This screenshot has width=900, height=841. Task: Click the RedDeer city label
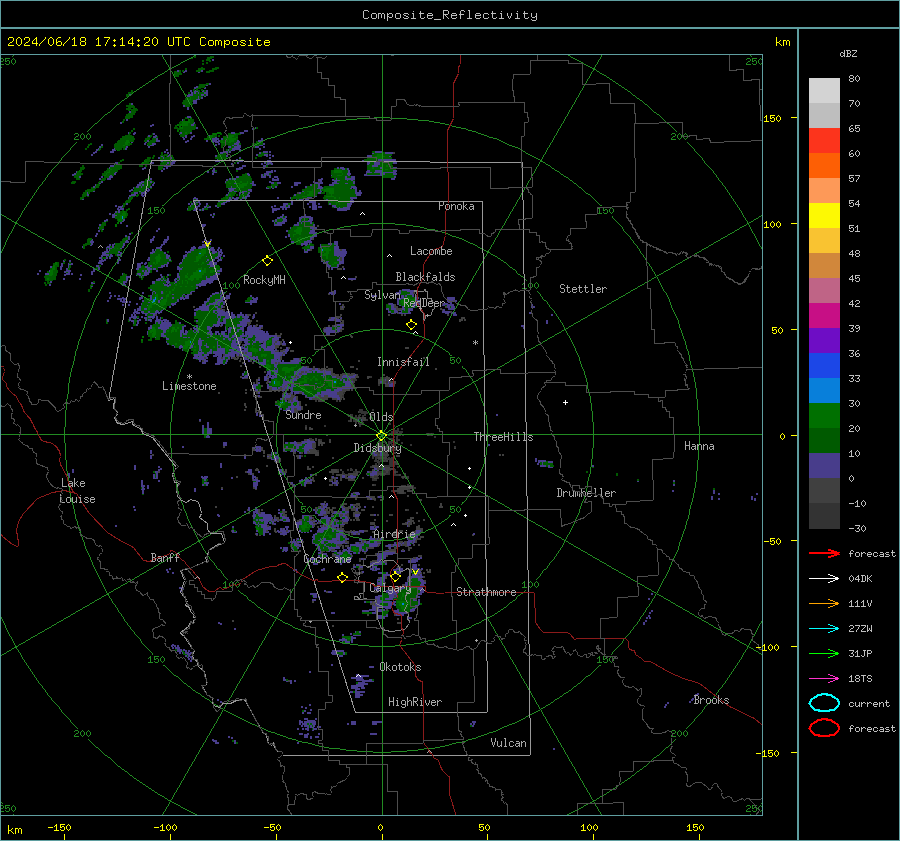[424, 303]
